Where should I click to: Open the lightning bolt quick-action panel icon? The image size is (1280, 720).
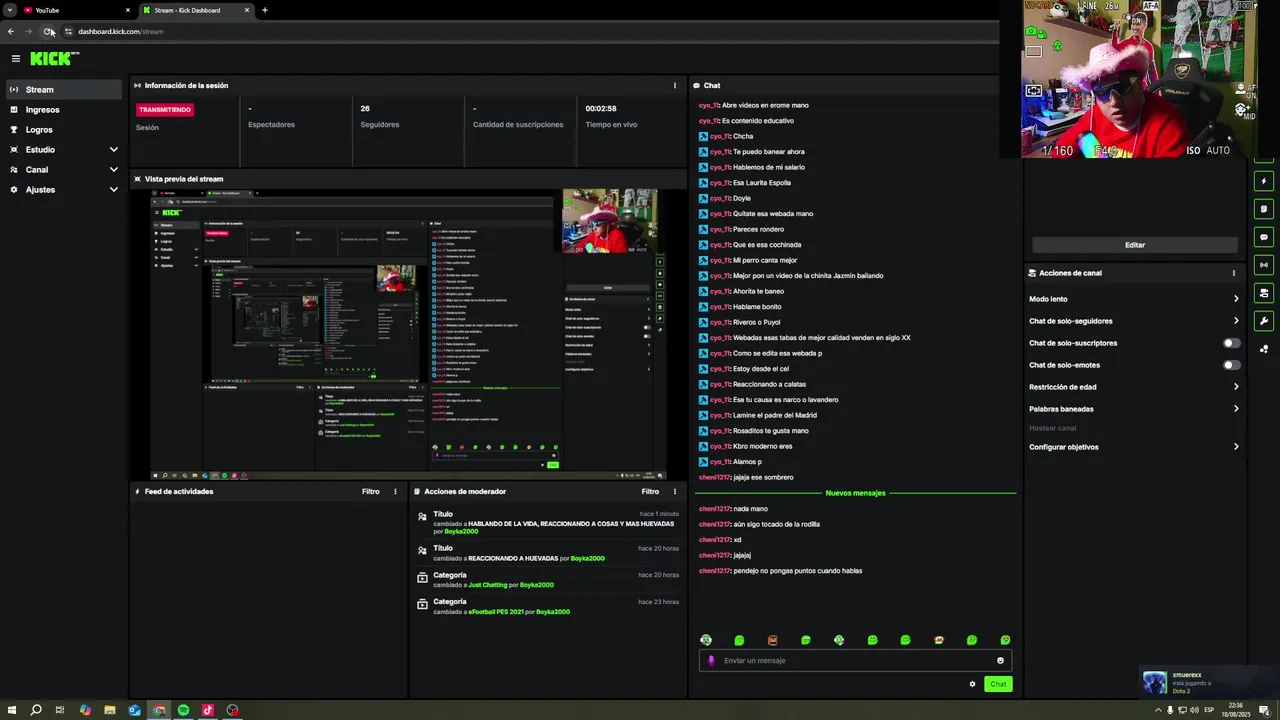(x=1264, y=181)
